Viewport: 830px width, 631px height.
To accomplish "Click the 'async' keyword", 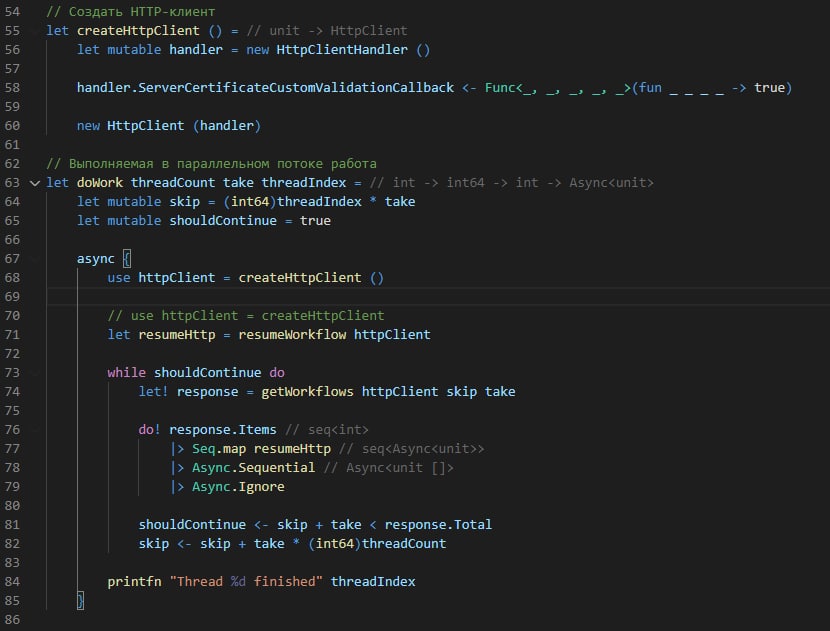I will (96, 259).
